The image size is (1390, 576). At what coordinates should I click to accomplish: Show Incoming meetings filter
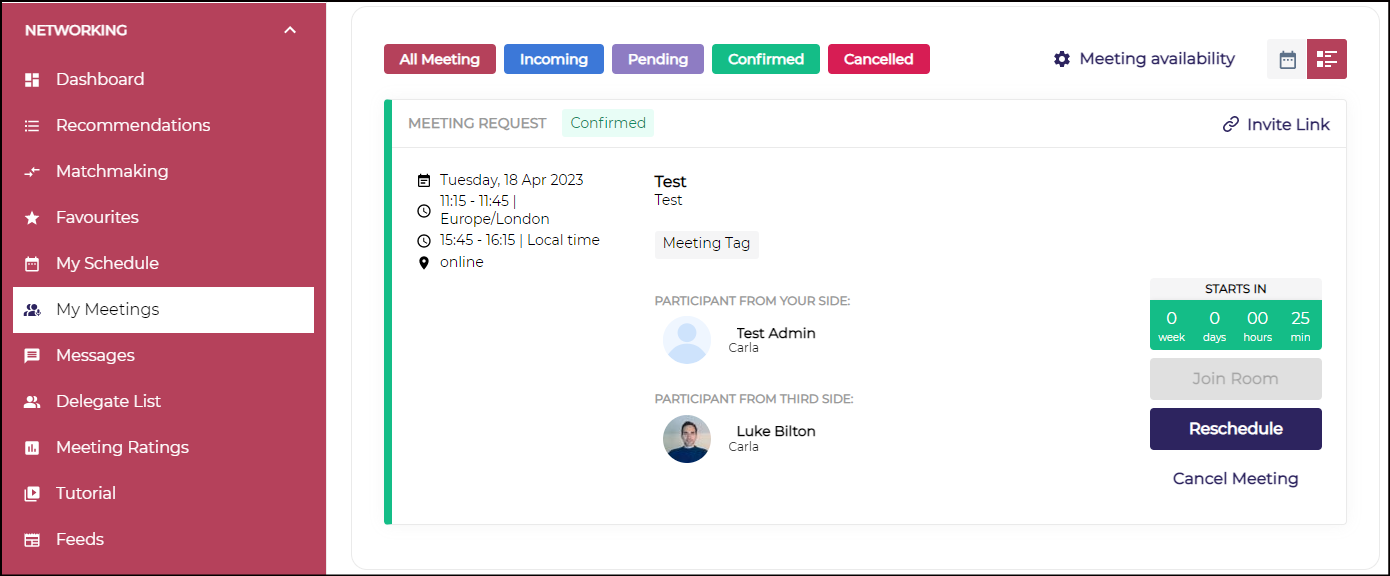point(554,59)
